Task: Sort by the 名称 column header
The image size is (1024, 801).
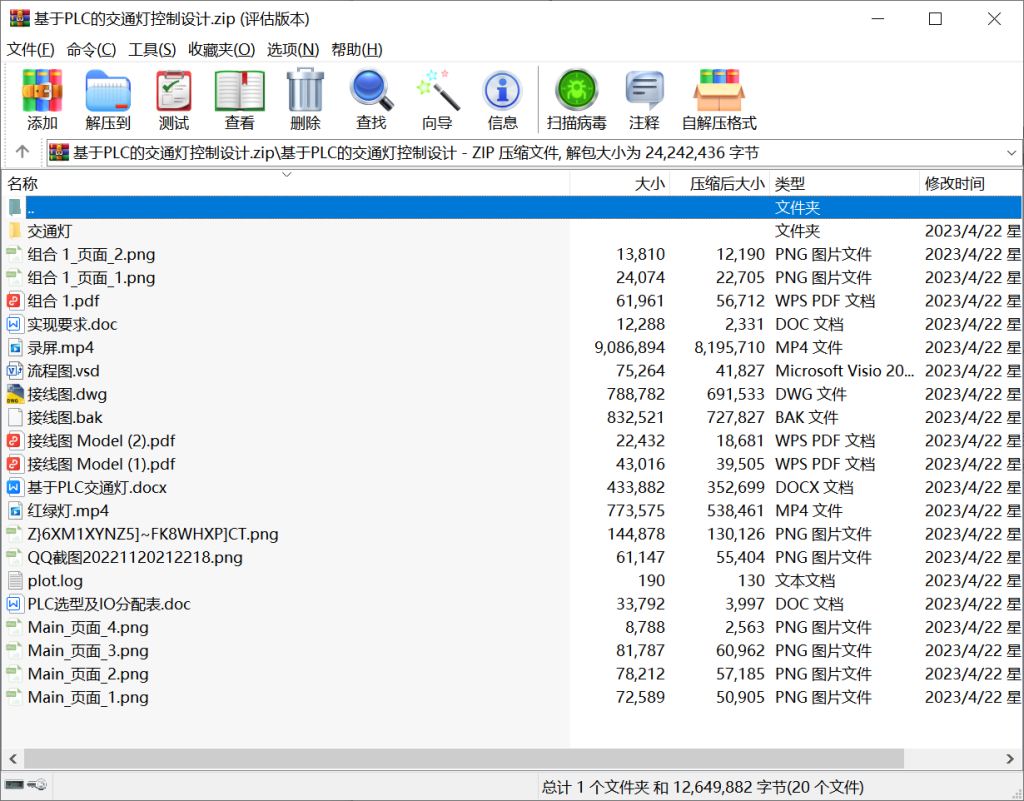Action: (x=23, y=184)
